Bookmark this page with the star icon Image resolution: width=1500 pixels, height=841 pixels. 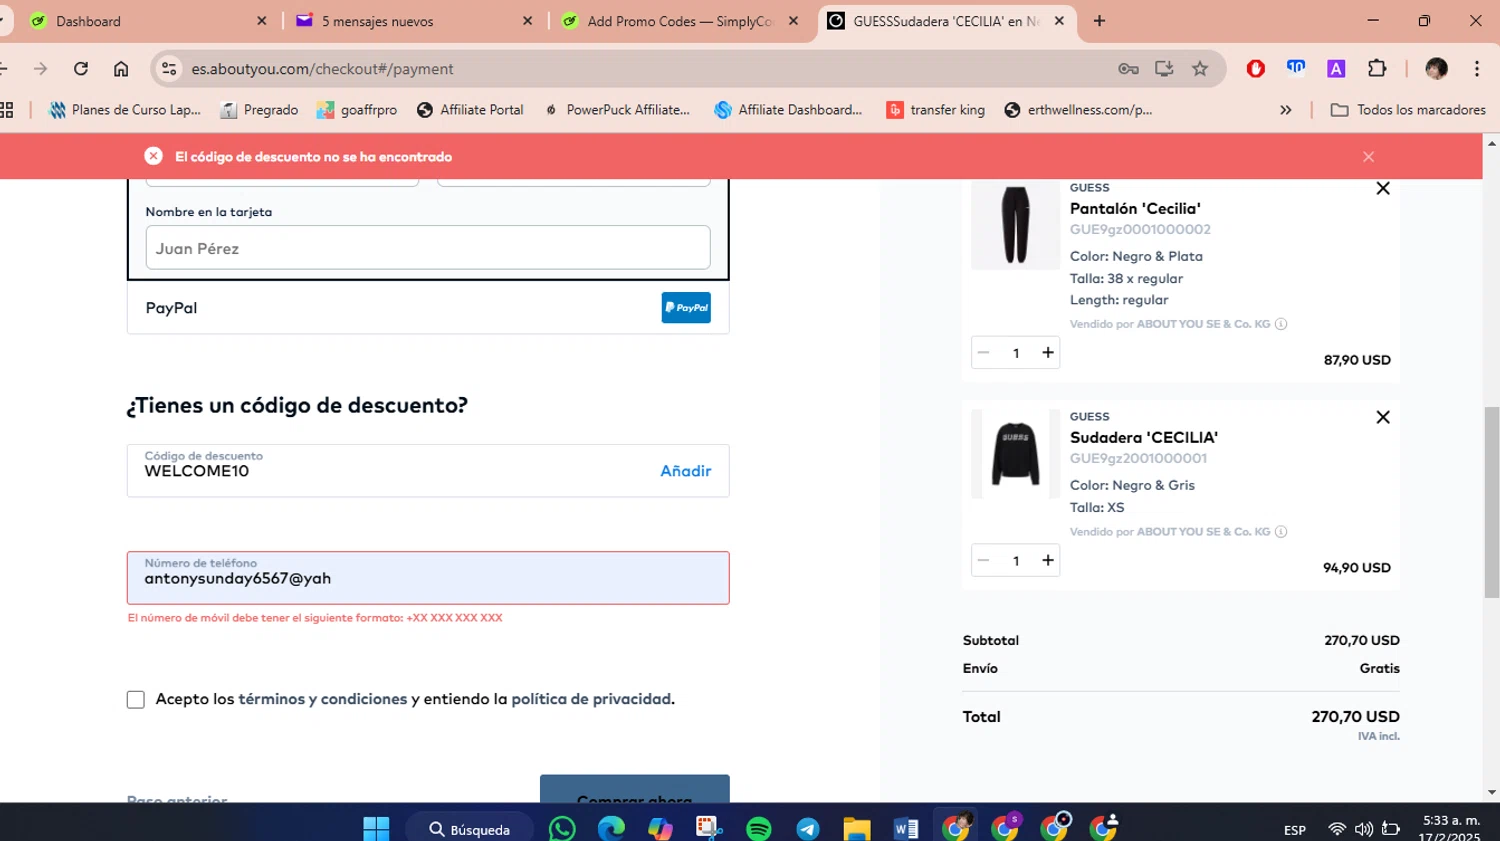coord(1200,69)
